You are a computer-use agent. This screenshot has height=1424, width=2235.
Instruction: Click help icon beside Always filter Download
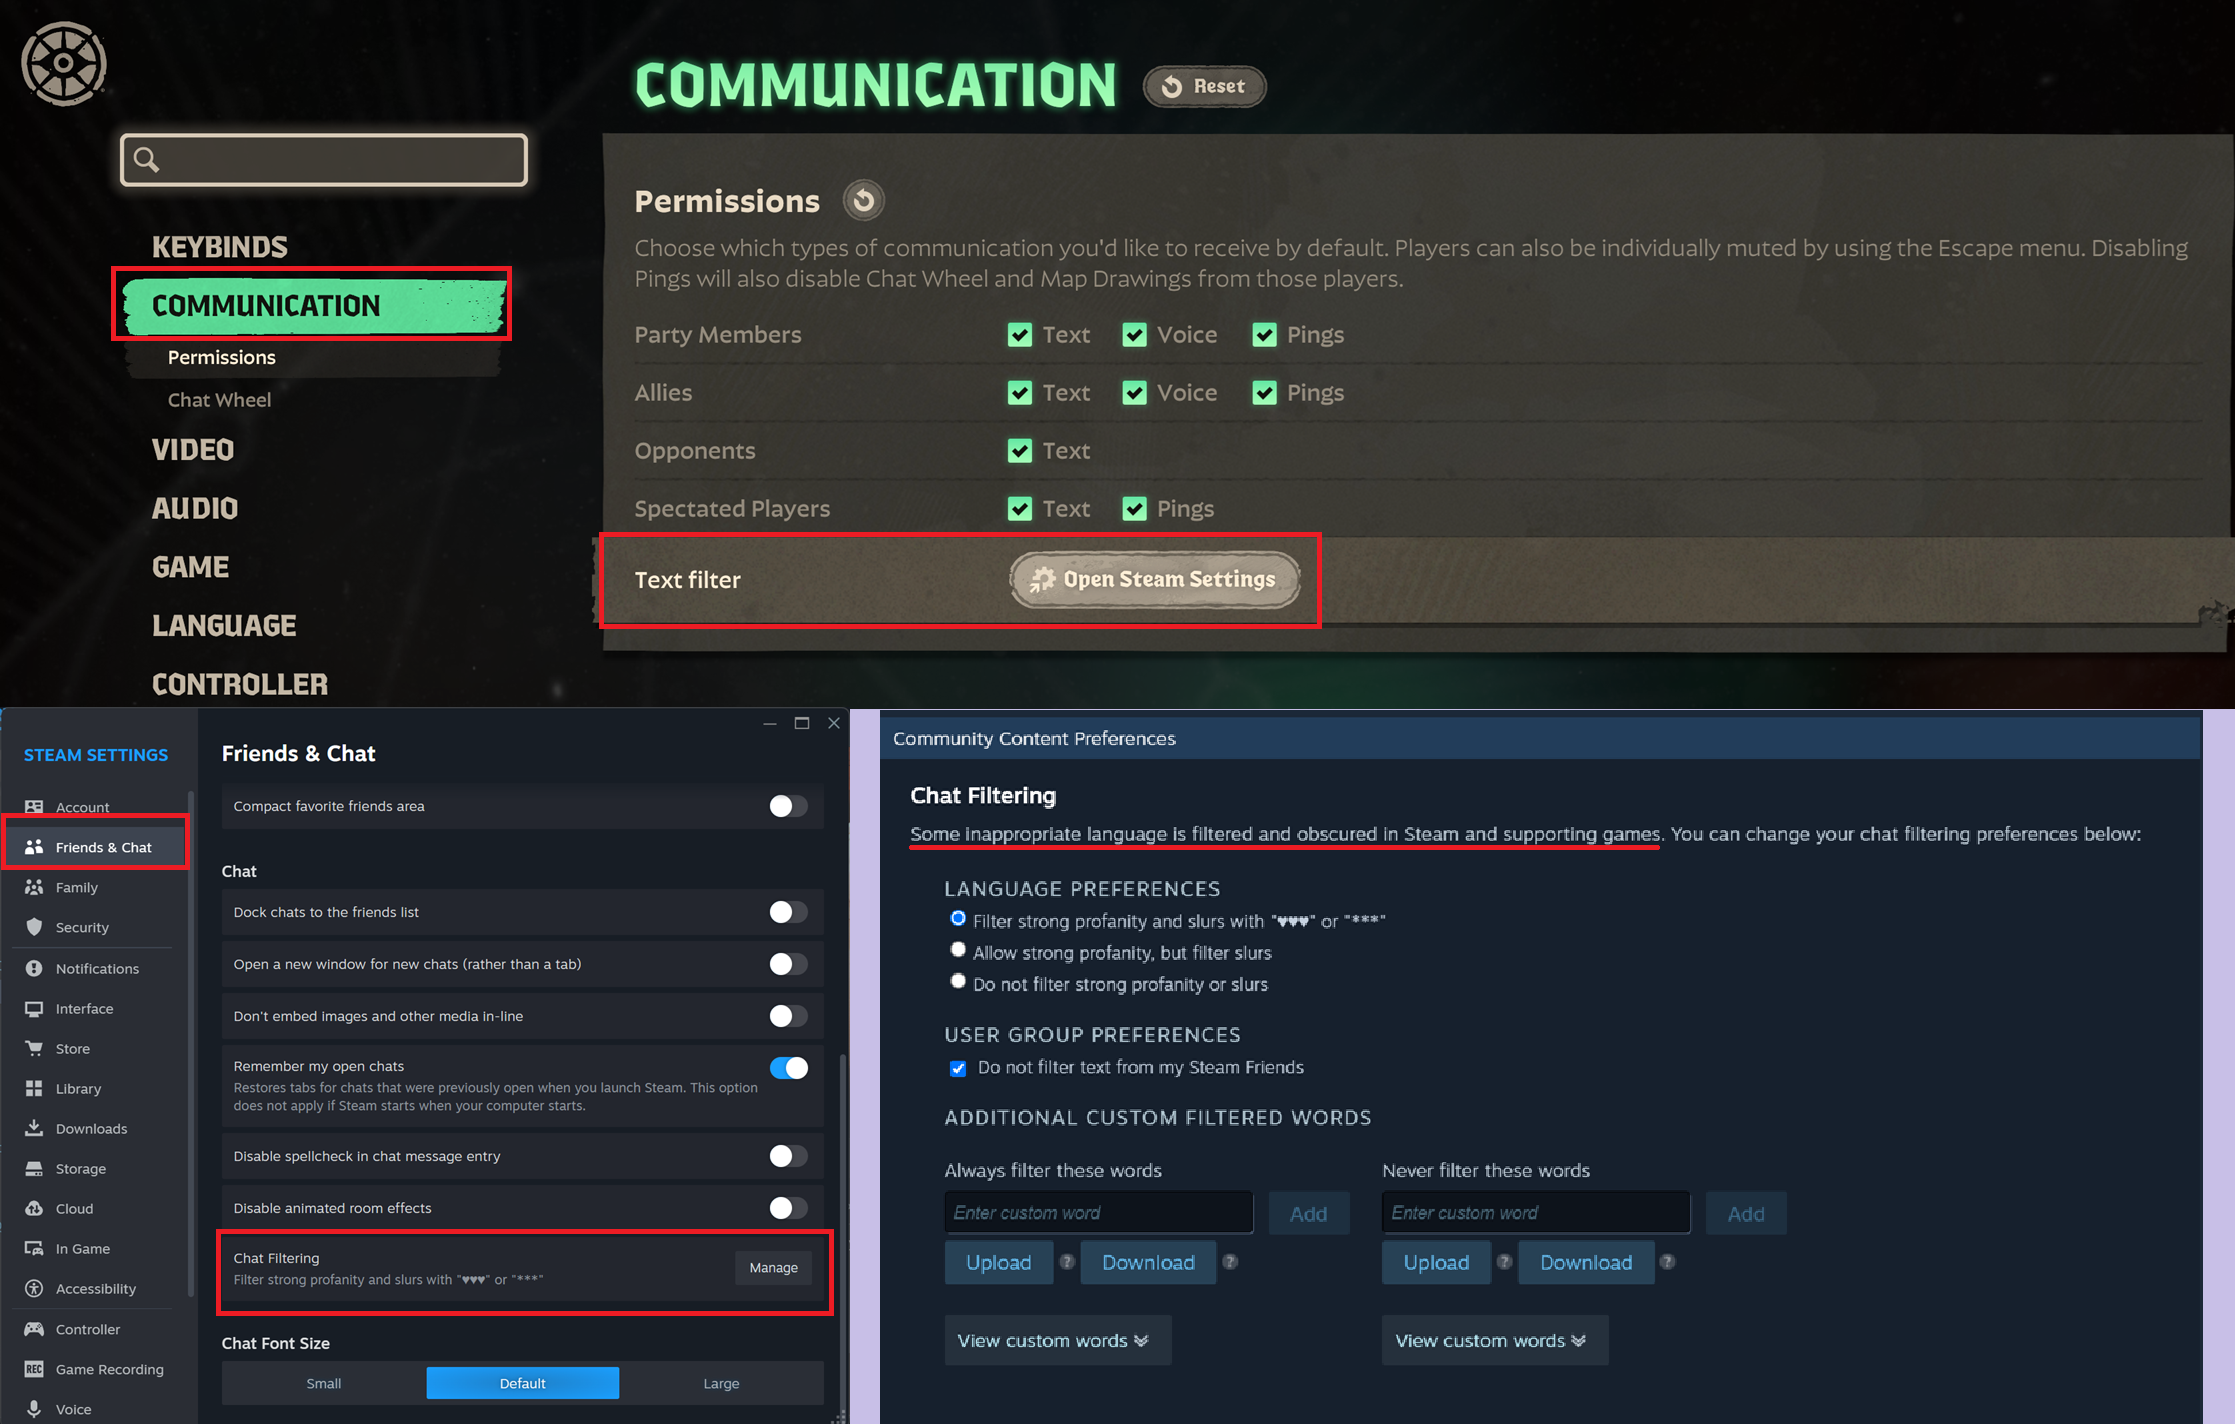point(1230,1262)
